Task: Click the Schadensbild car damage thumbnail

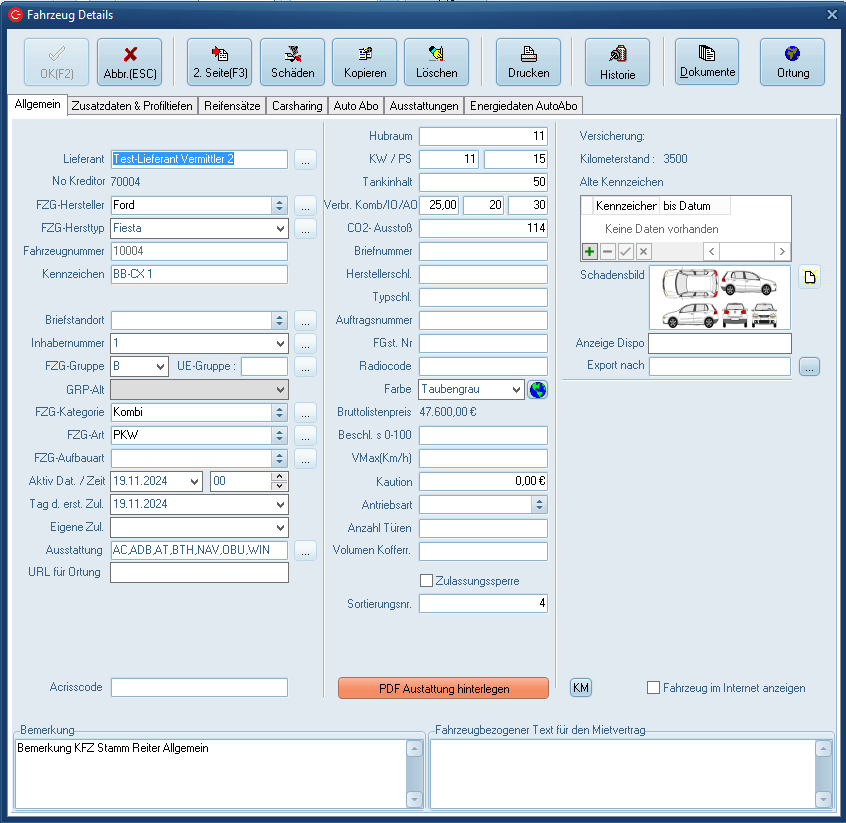Action: click(x=720, y=297)
